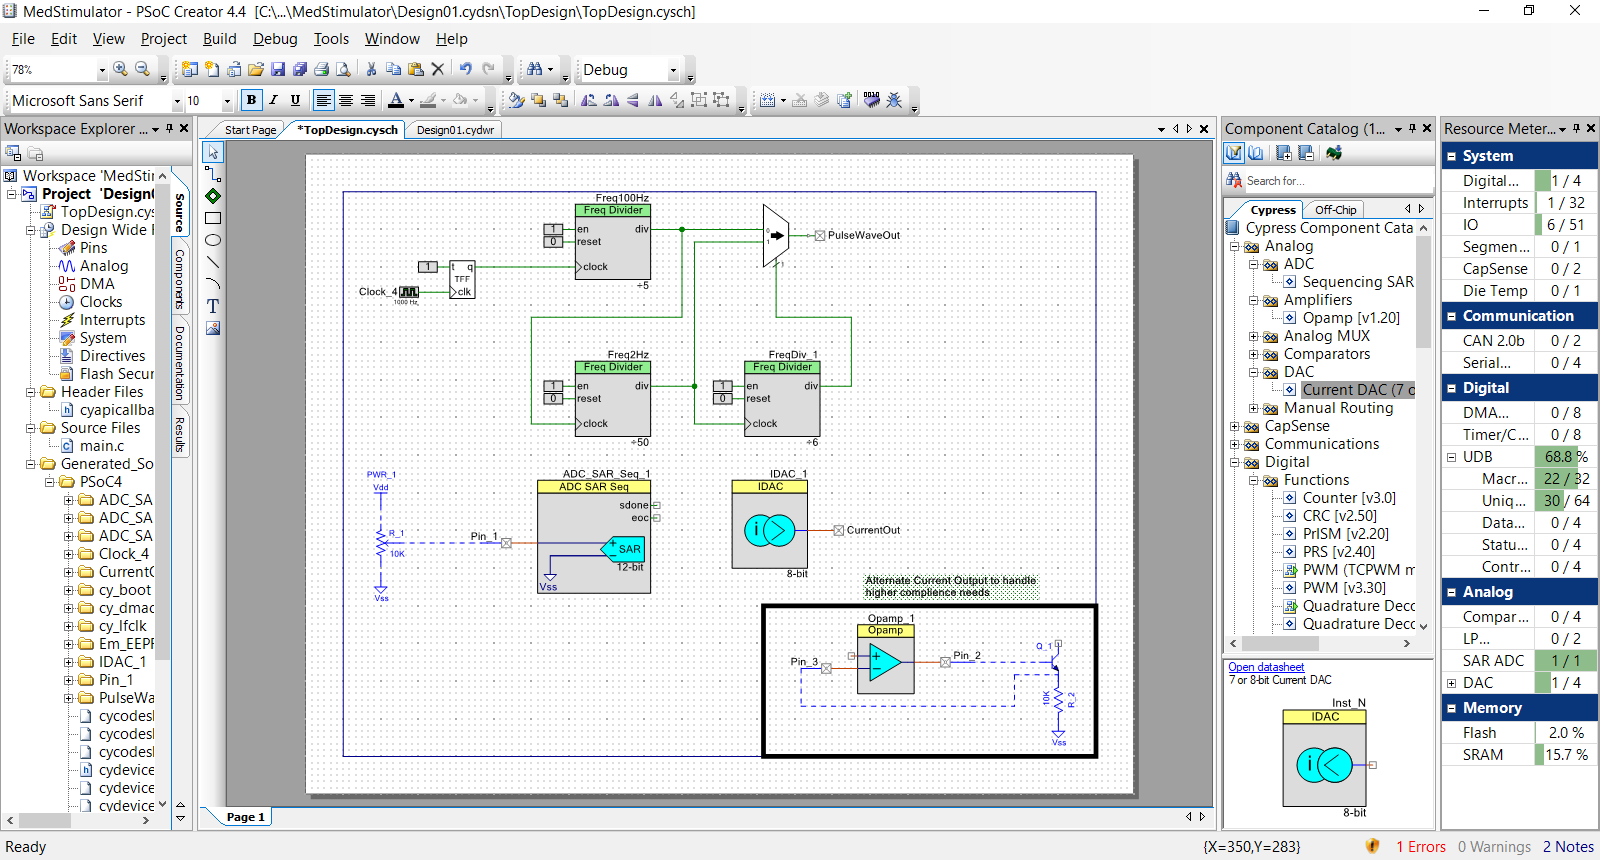The width and height of the screenshot is (1600, 860).
Task: Toggle italic text formatting
Action: pos(273,100)
